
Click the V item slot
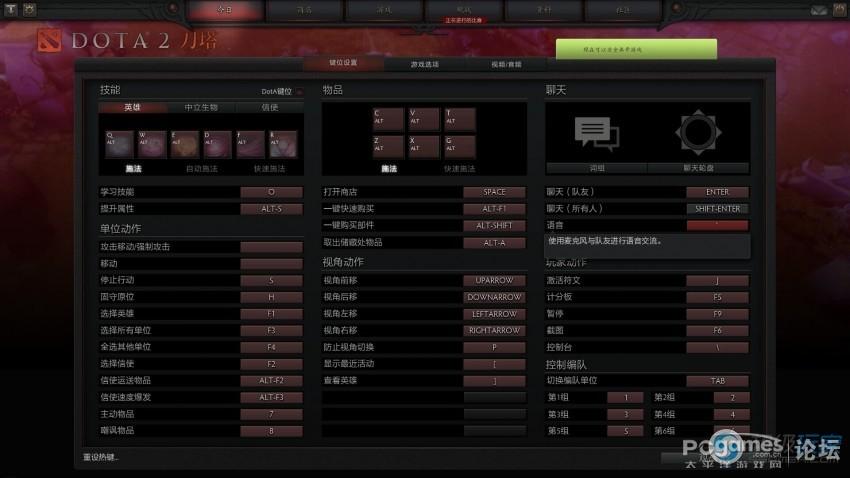coord(424,119)
